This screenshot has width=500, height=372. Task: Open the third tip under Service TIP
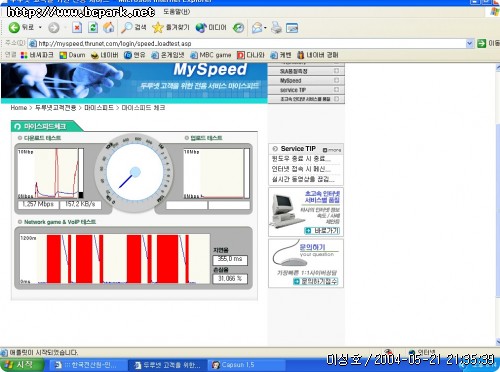click(303, 179)
